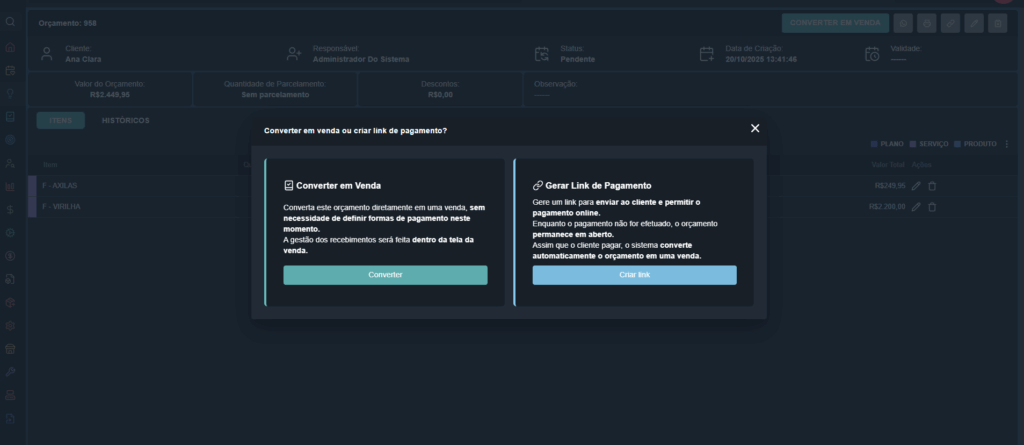Click the PLANO legend color square
The height and width of the screenshot is (445, 1024).
874,144
